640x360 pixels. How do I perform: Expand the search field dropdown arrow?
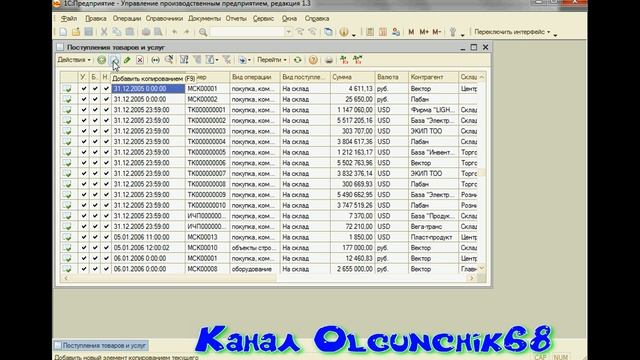288,32
